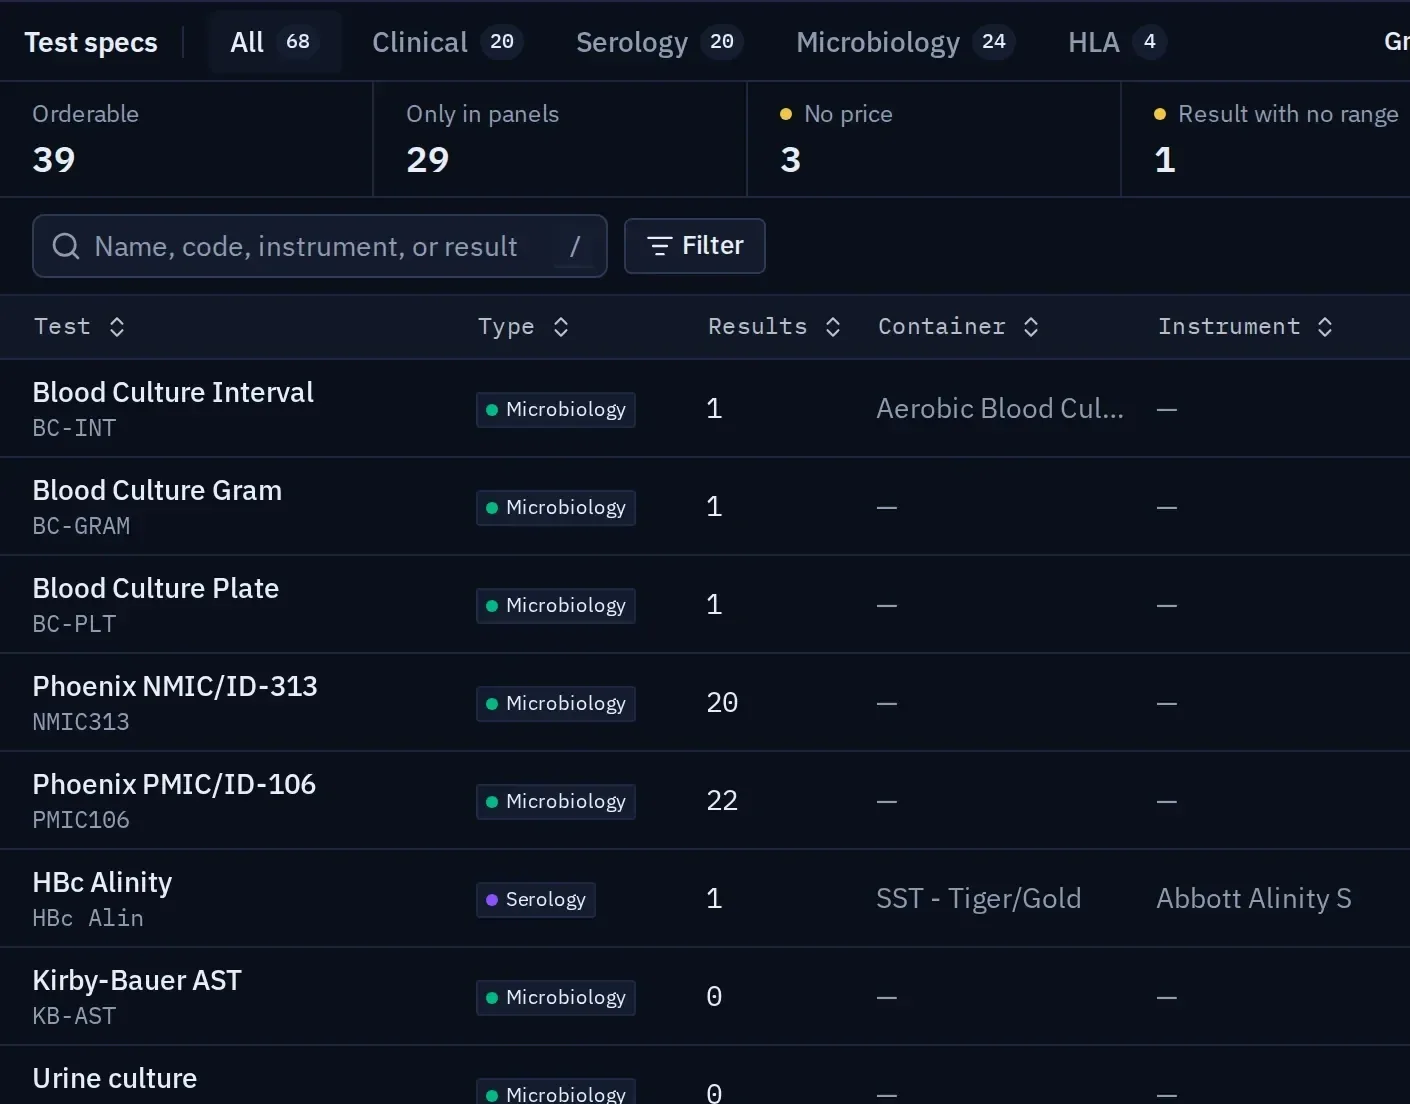The width and height of the screenshot is (1410, 1104).
Task: Sort the table by Results count
Action: [x=774, y=327]
